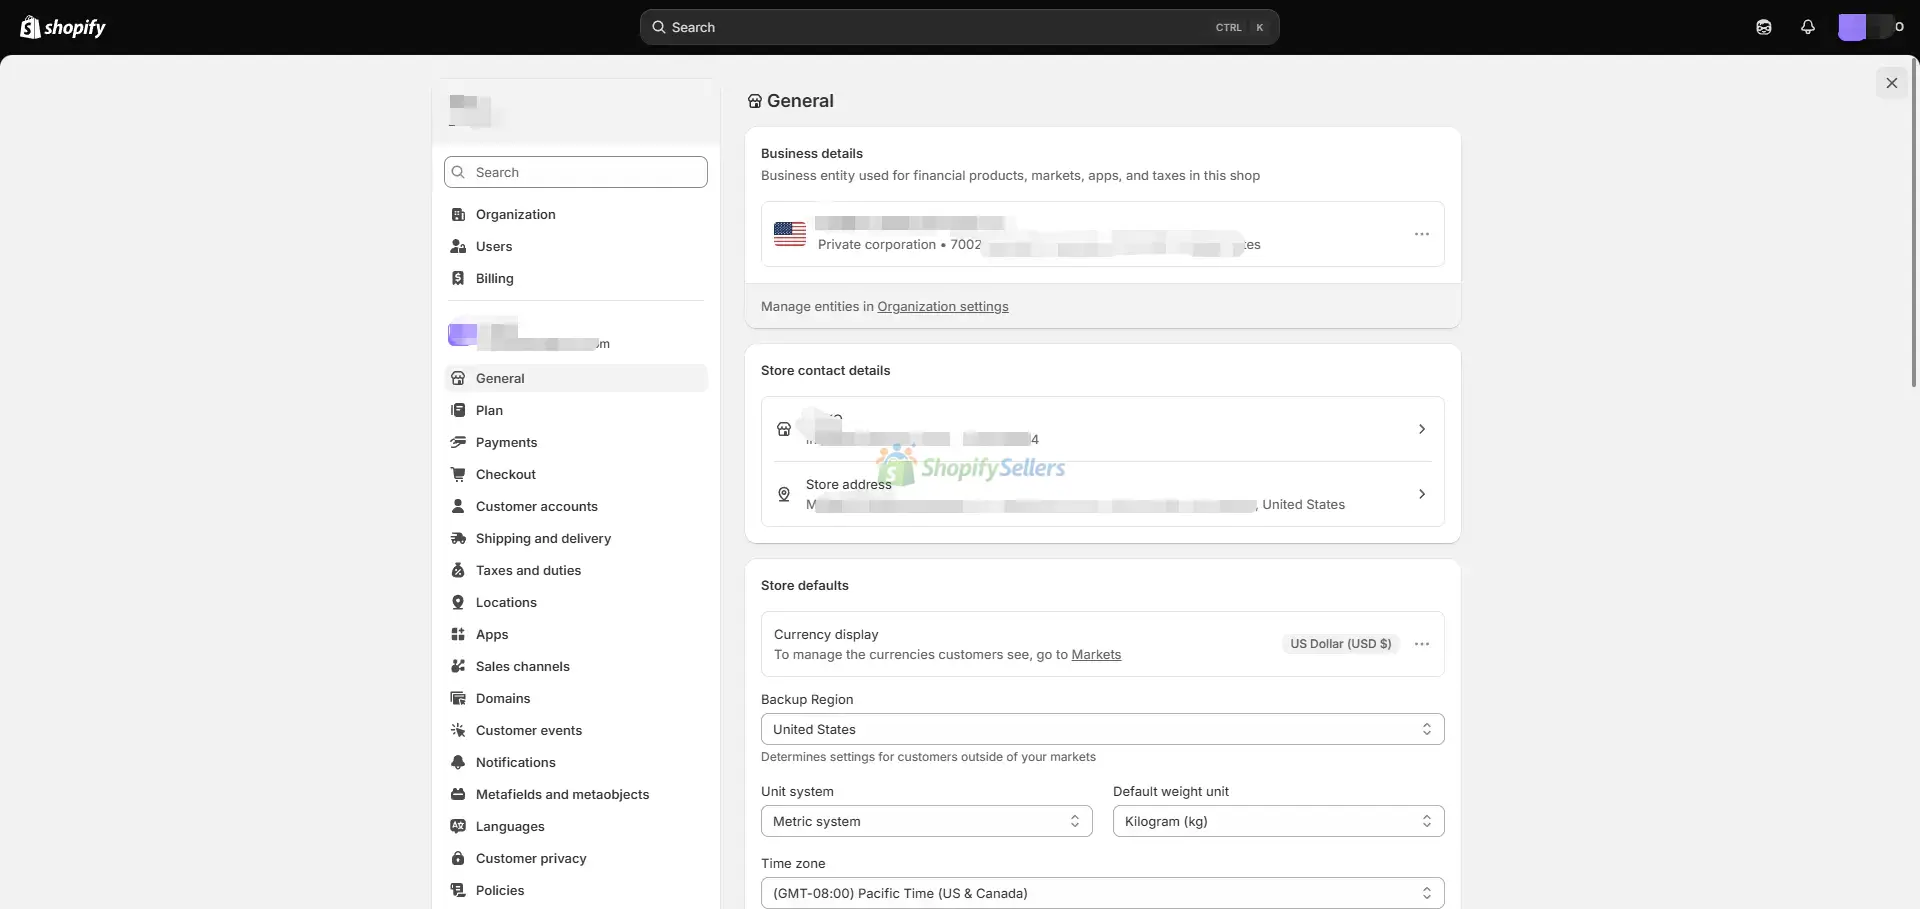This screenshot has width=1920, height=909.
Task: Click the top global Search bar
Action: coord(960,27)
